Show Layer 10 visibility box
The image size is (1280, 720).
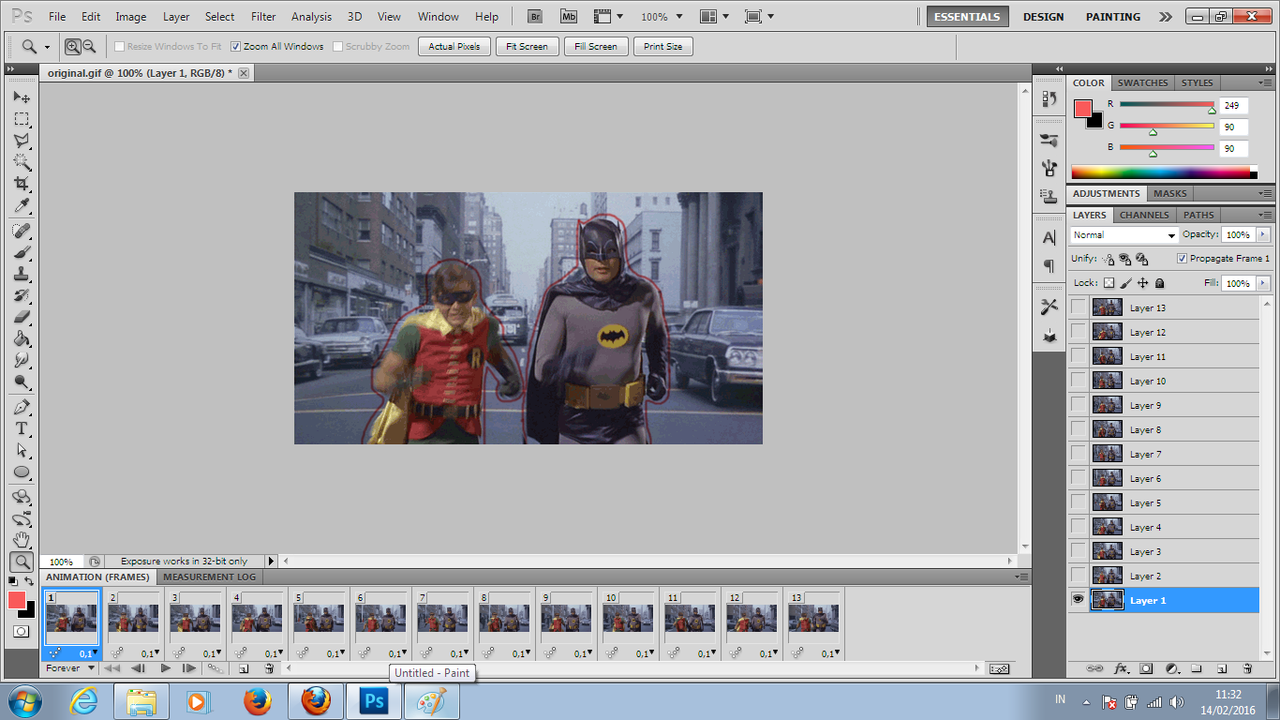point(1078,381)
